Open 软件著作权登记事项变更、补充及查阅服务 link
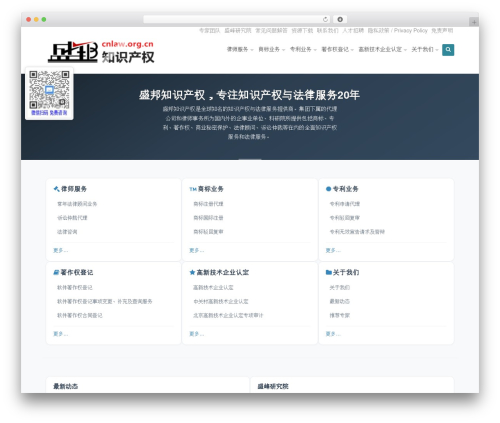 coord(105,302)
